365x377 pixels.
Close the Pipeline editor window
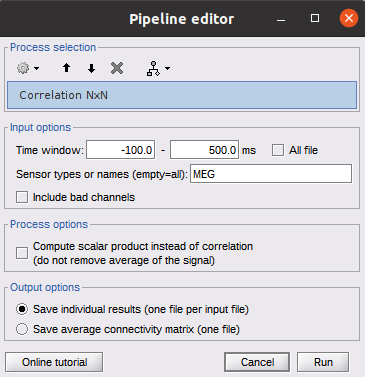point(349,18)
